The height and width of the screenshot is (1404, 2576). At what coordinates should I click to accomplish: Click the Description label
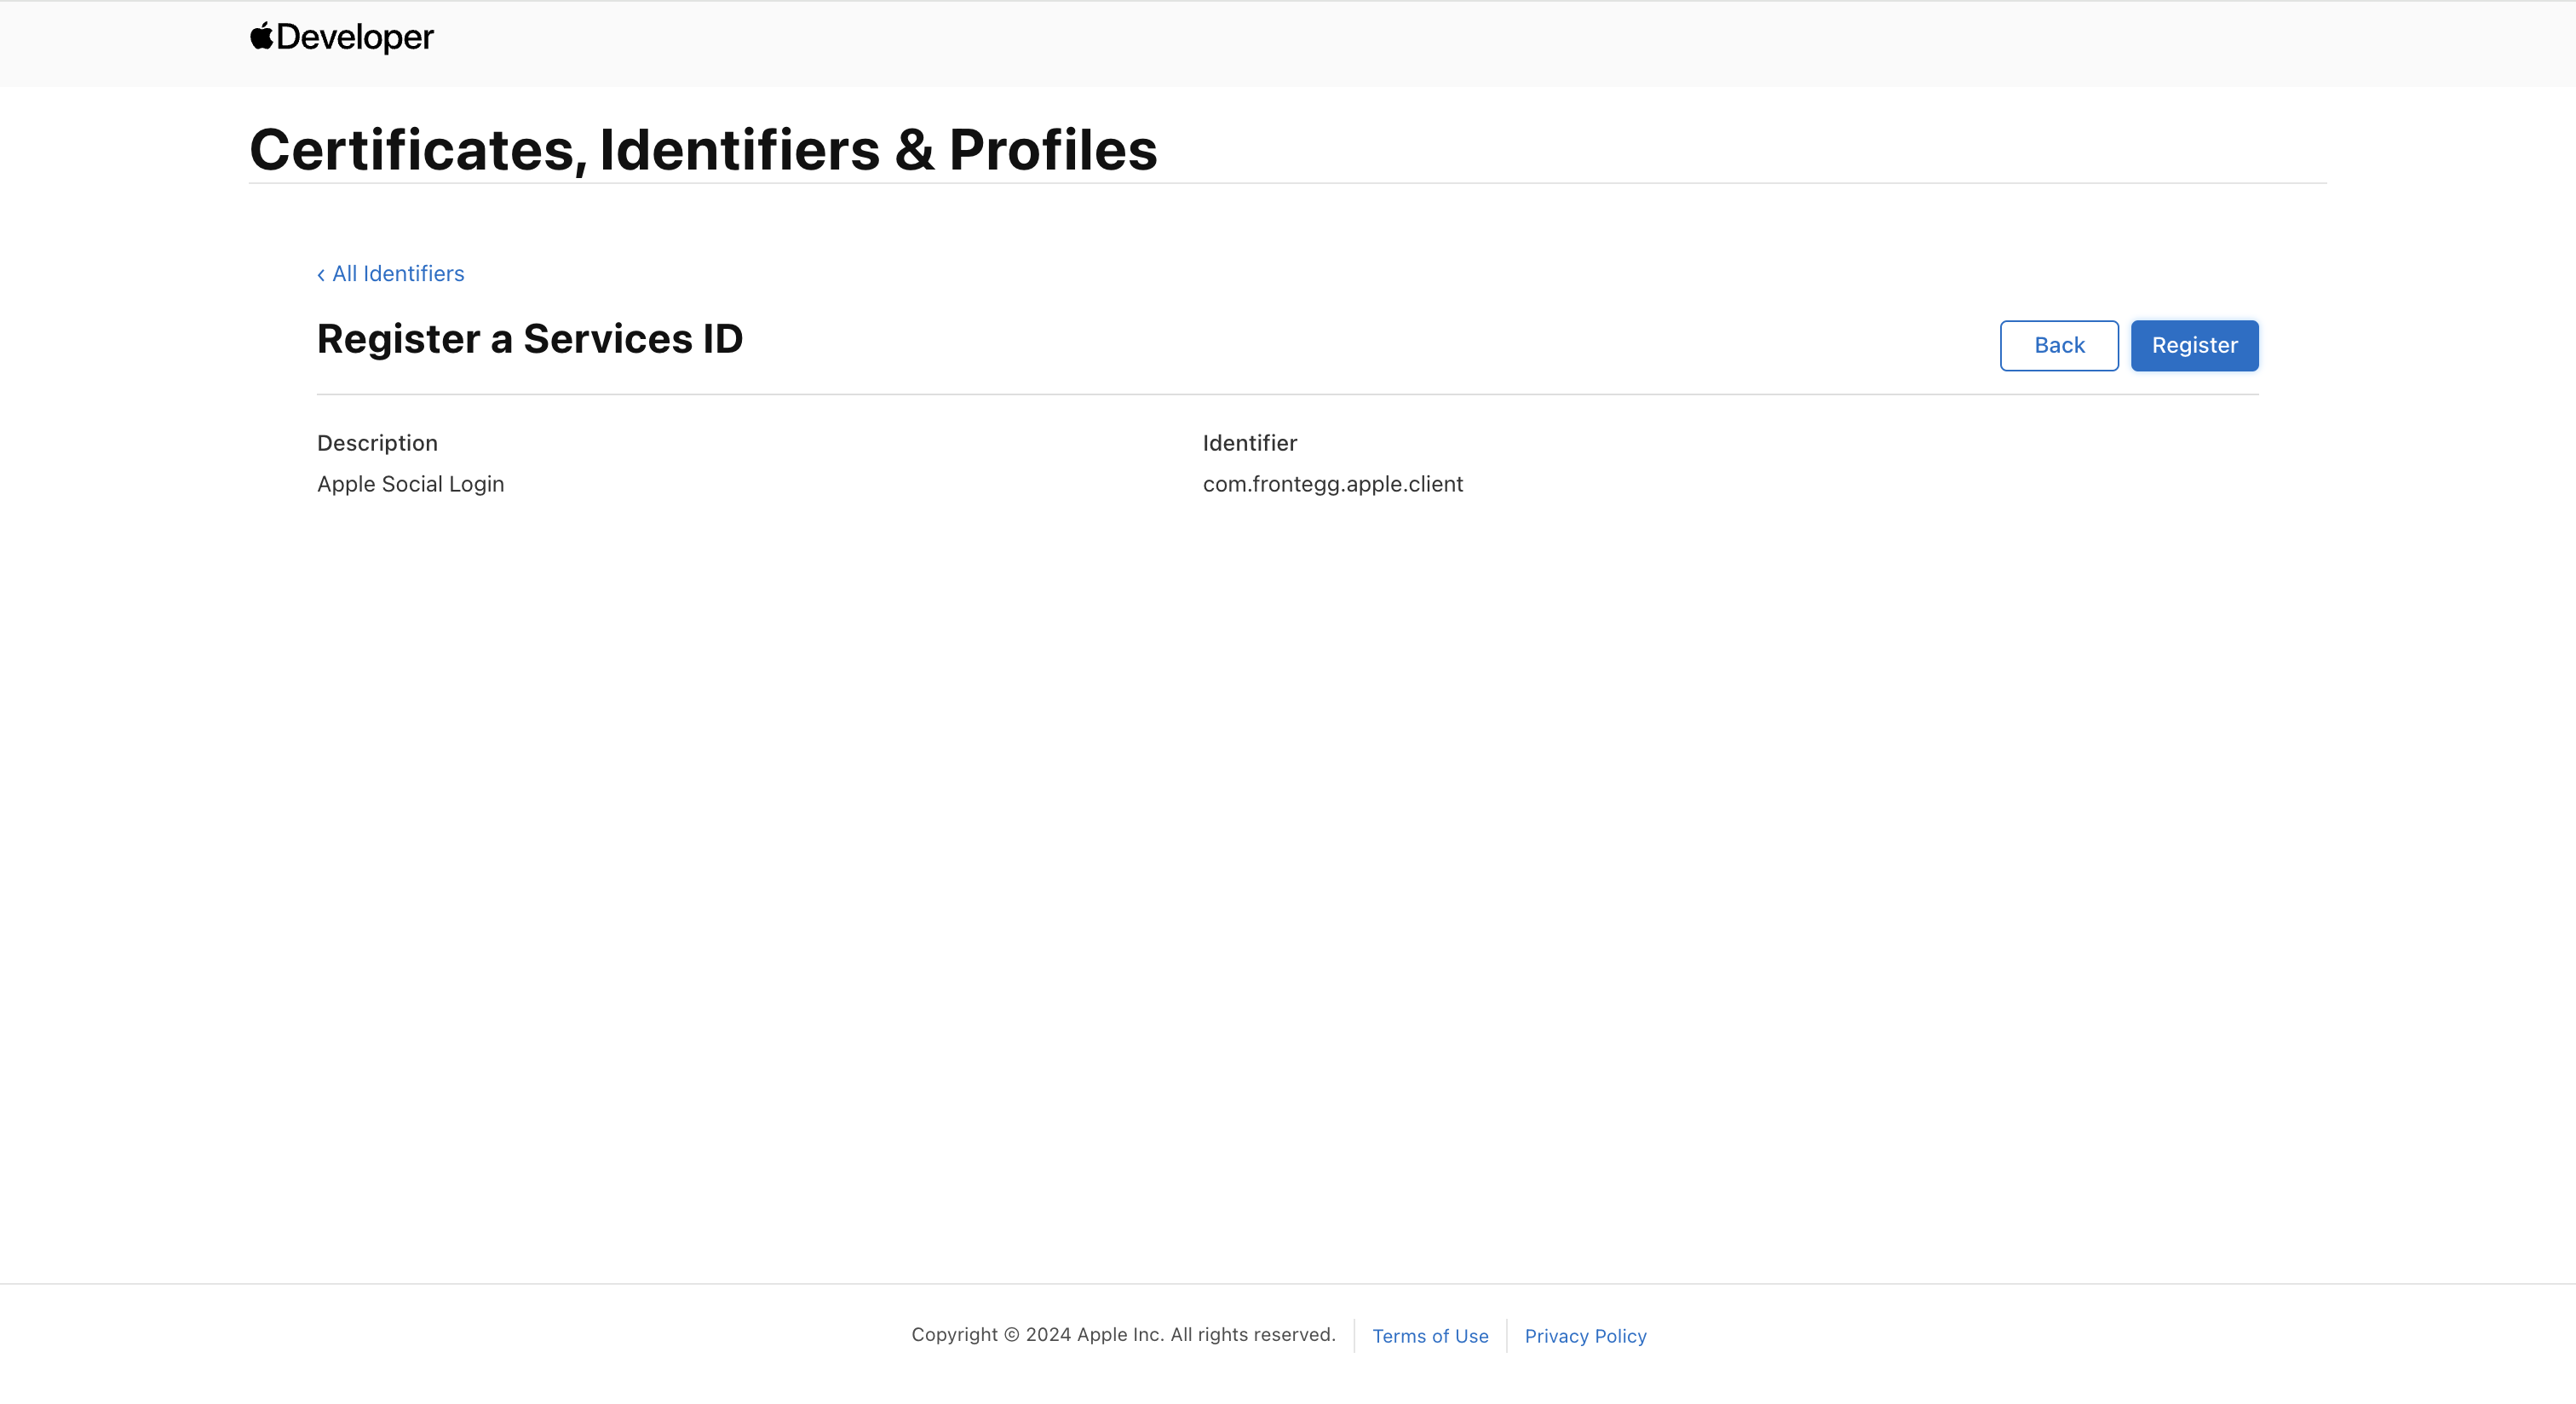point(377,443)
